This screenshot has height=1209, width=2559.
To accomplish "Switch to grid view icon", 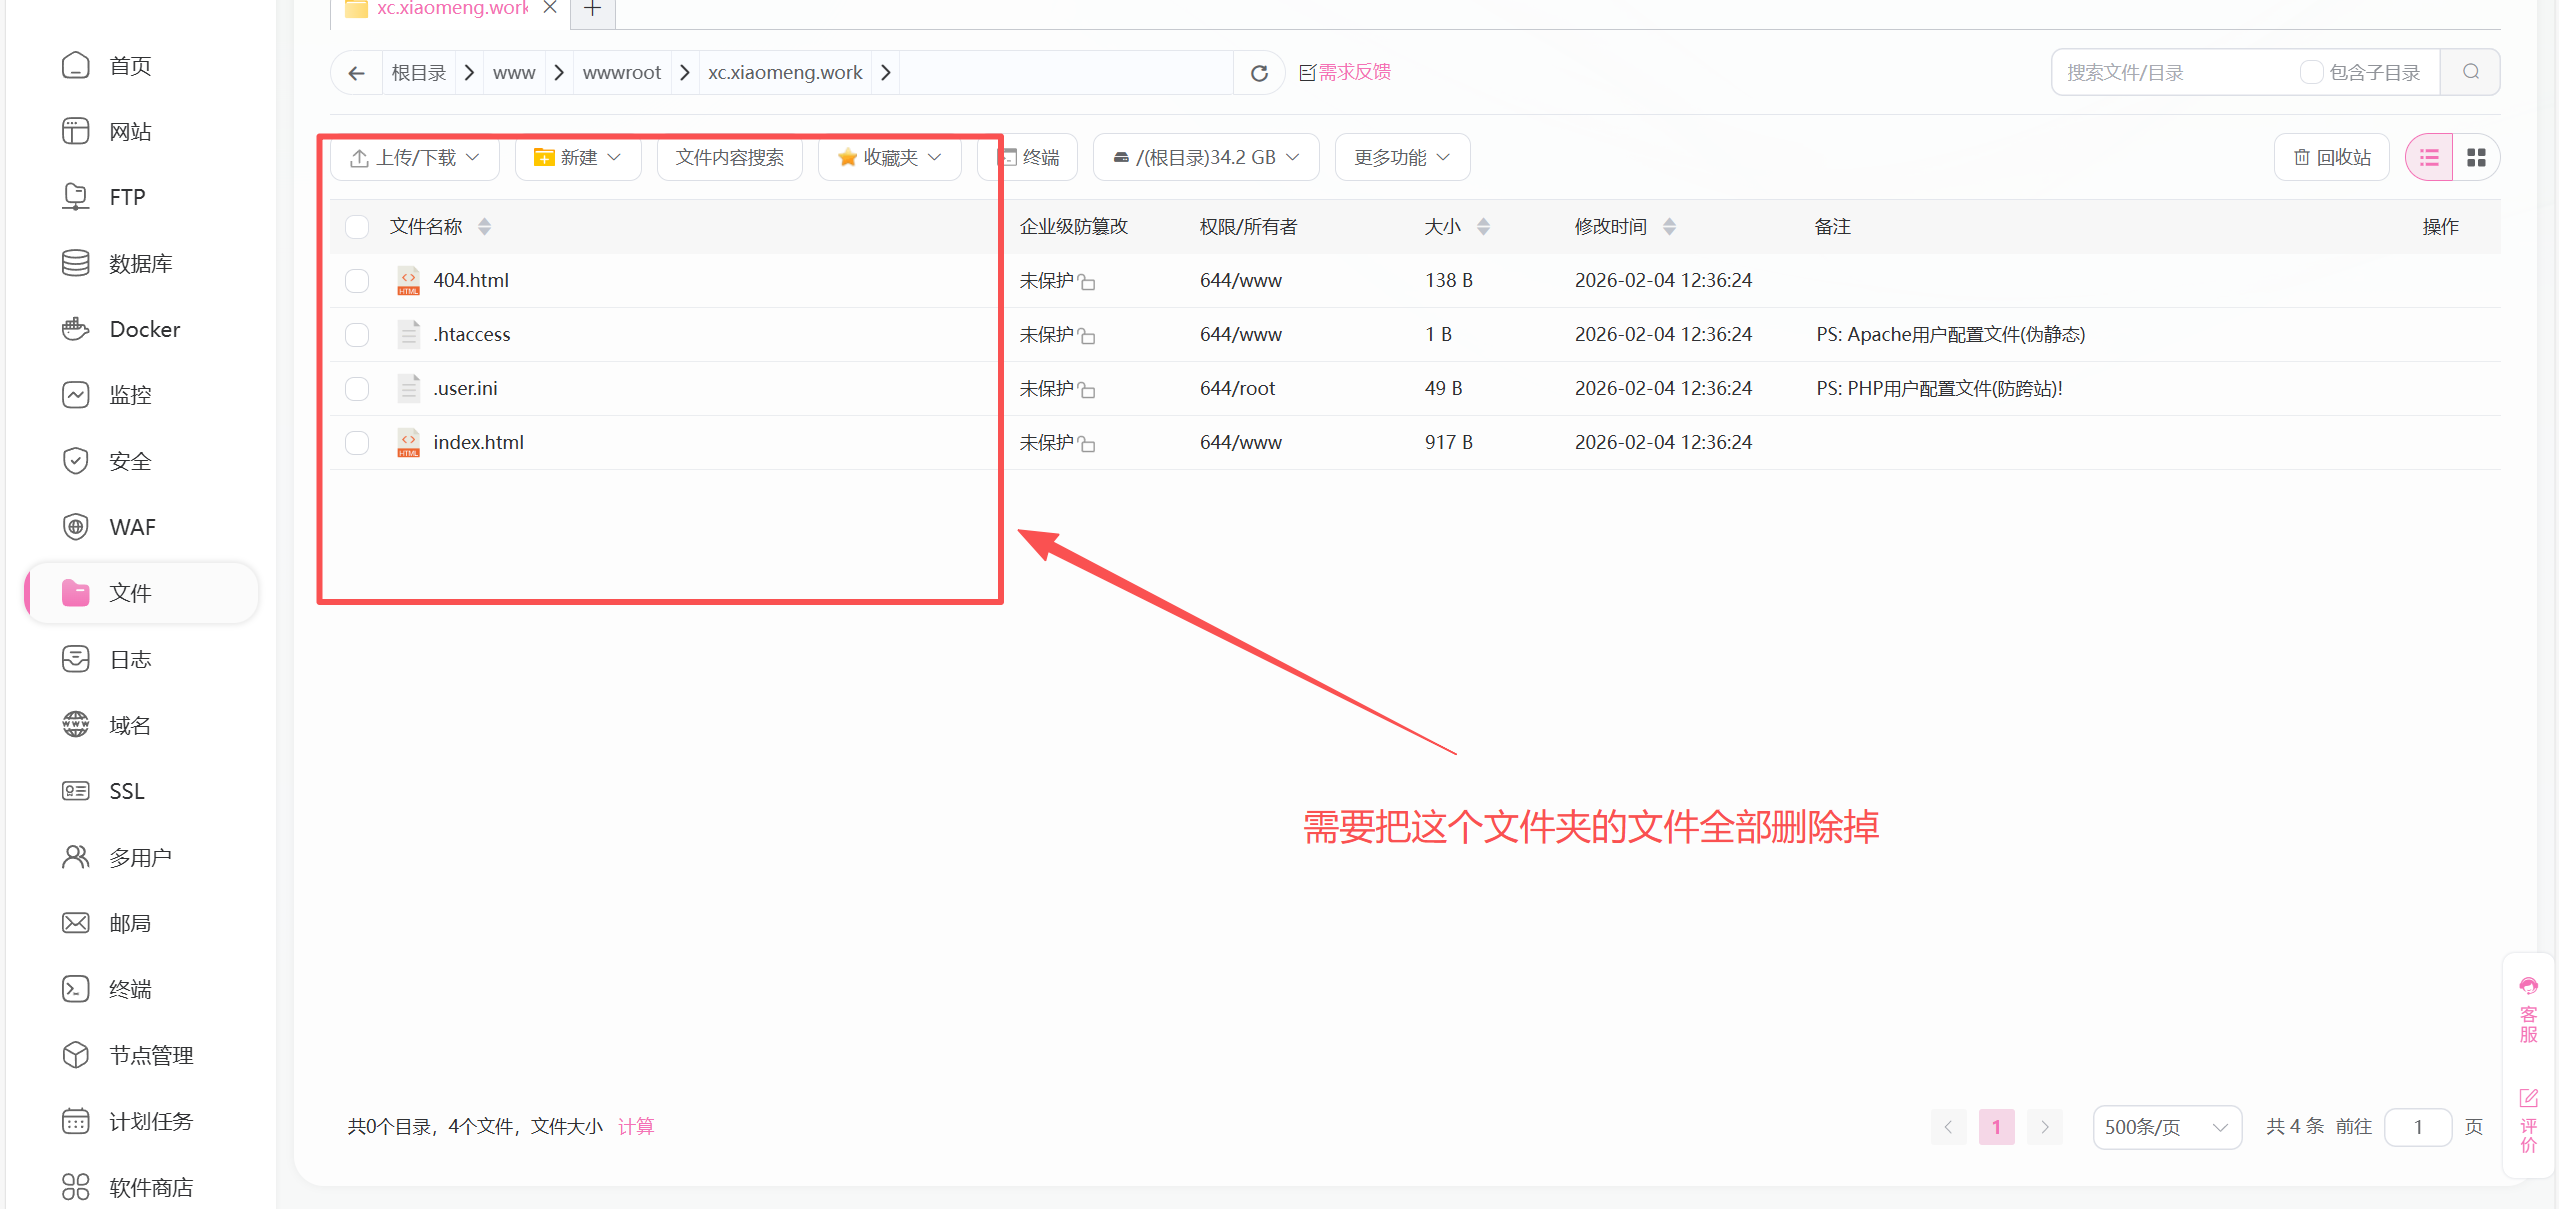I will (x=2476, y=158).
